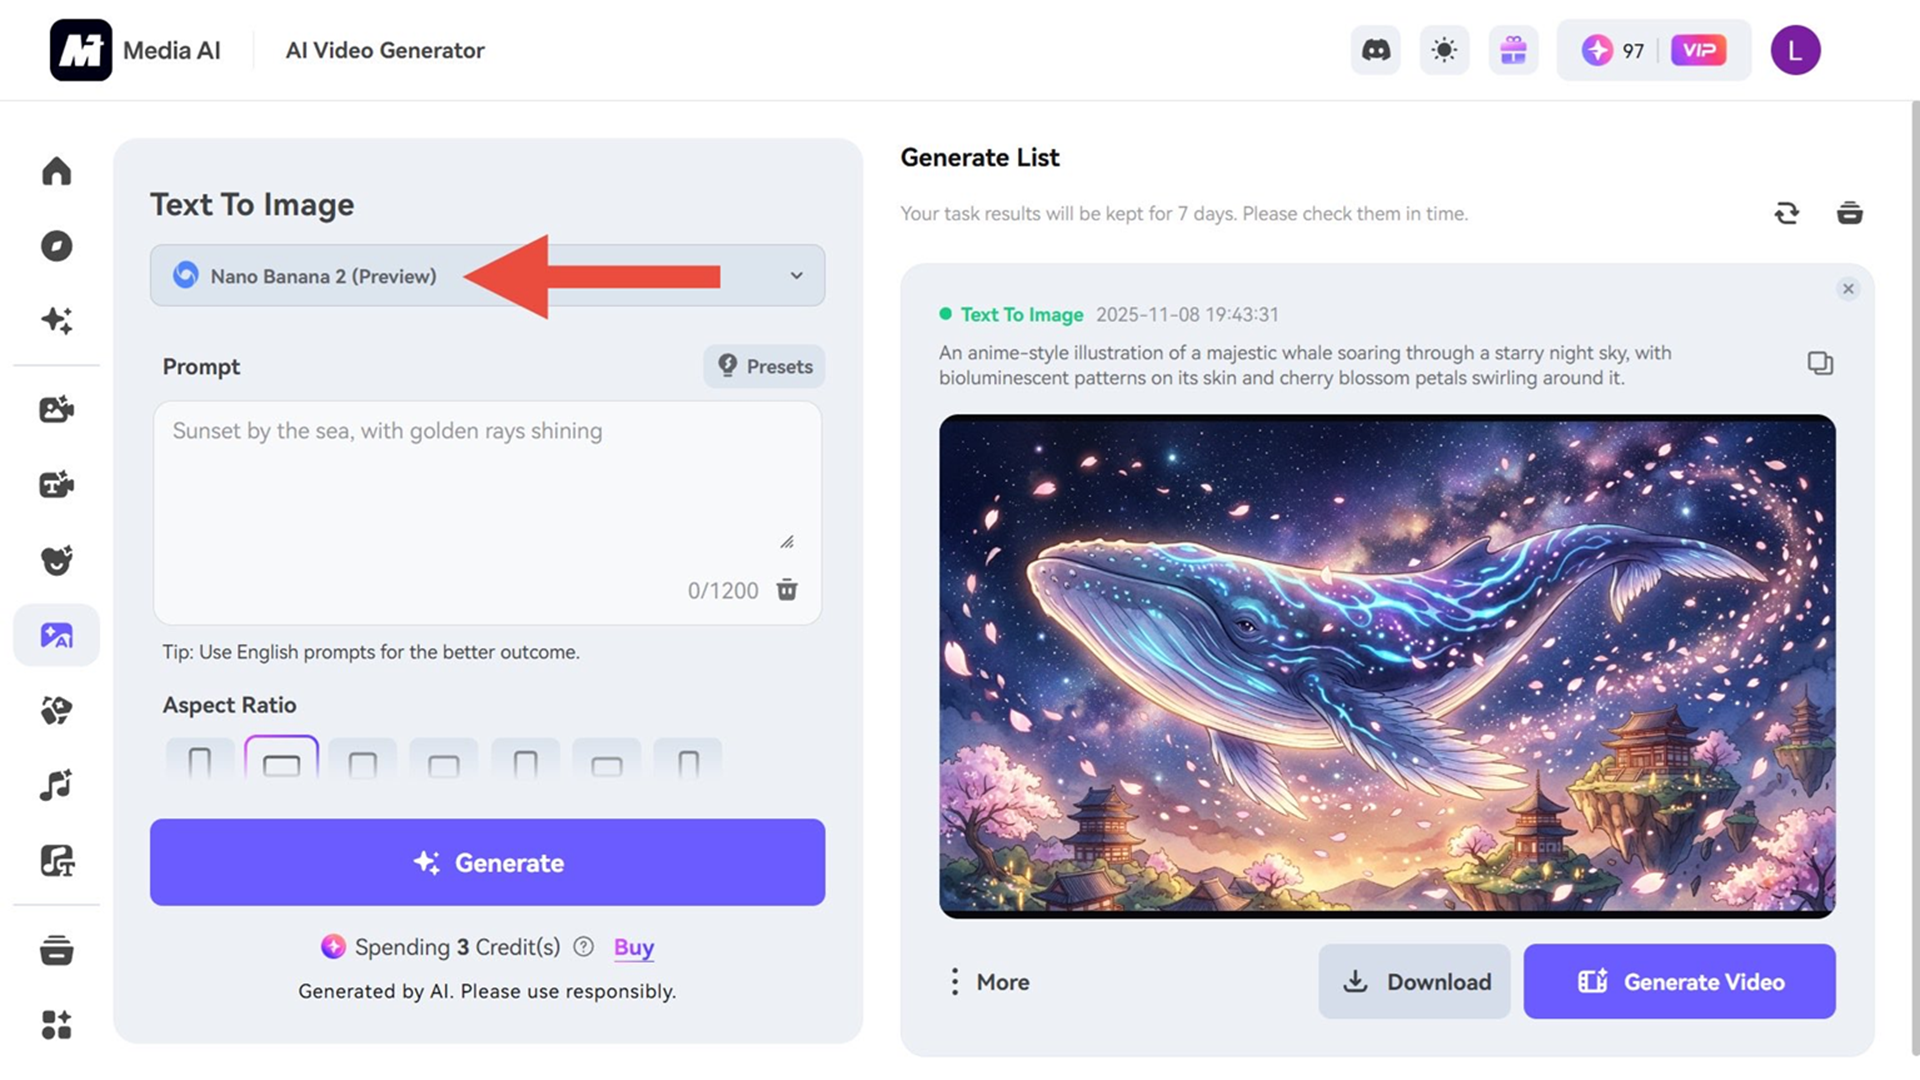
Task: Copy the whale illustration prompt
Action: coord(1820,363)
